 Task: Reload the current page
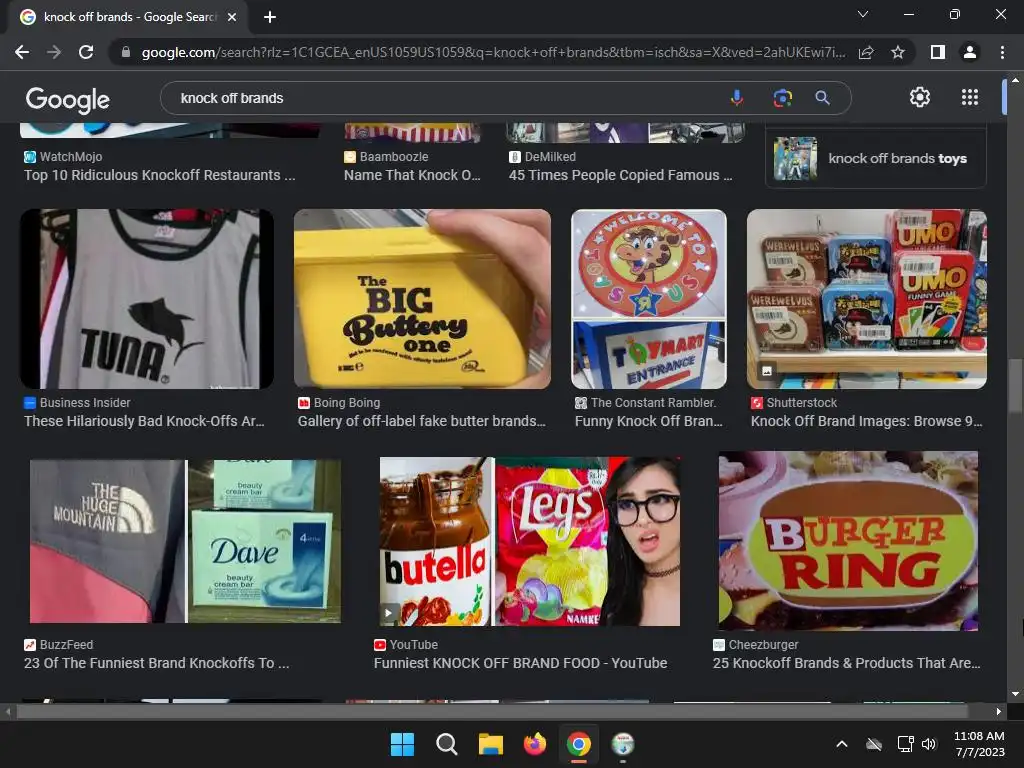(x=86, y=52)
